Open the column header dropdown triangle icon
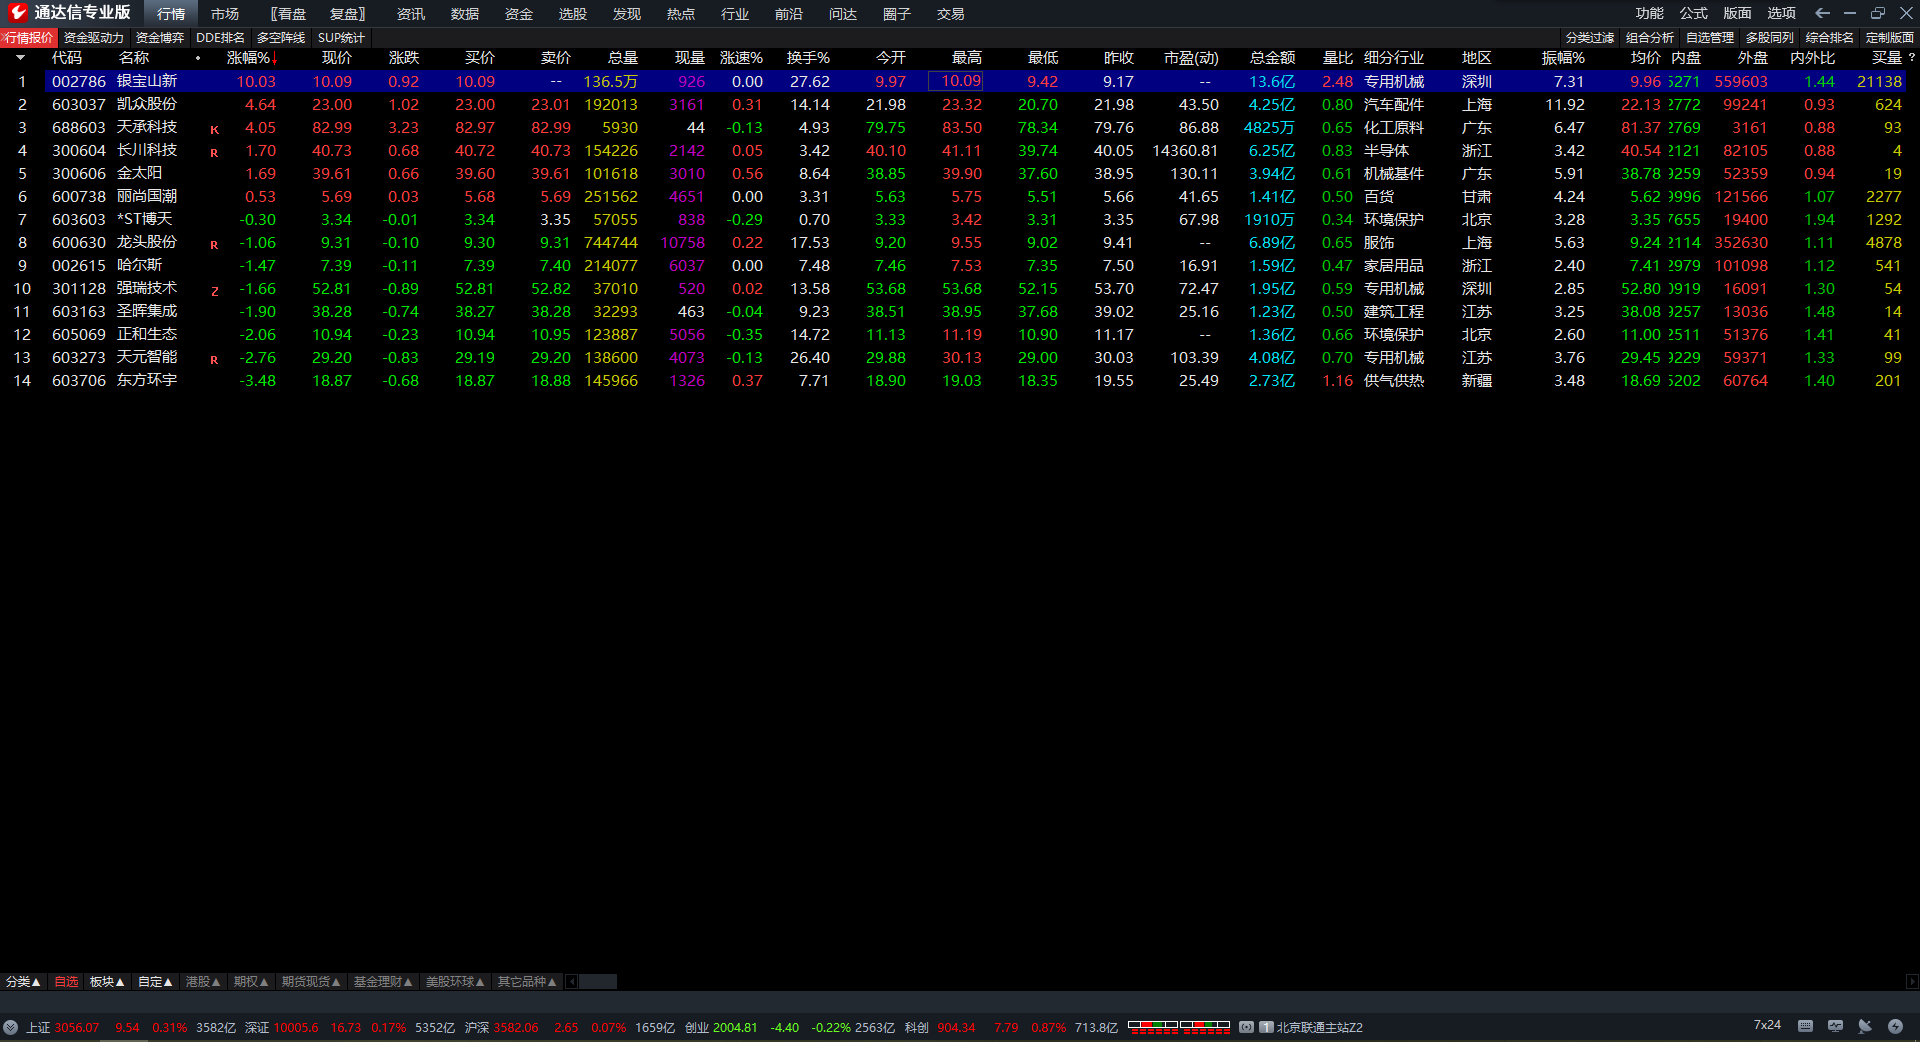This screenshot has height=1042, width=1920. pos(20,58)
